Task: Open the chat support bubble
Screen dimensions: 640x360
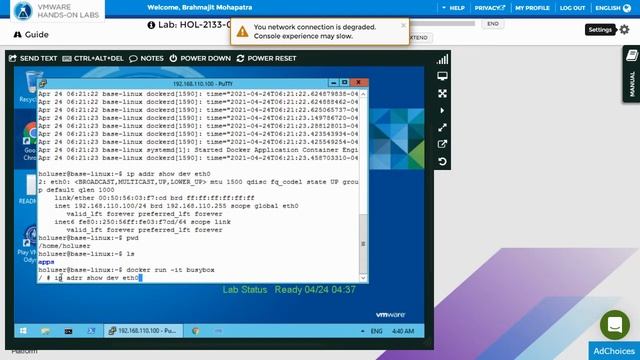Action: (615, 325)
